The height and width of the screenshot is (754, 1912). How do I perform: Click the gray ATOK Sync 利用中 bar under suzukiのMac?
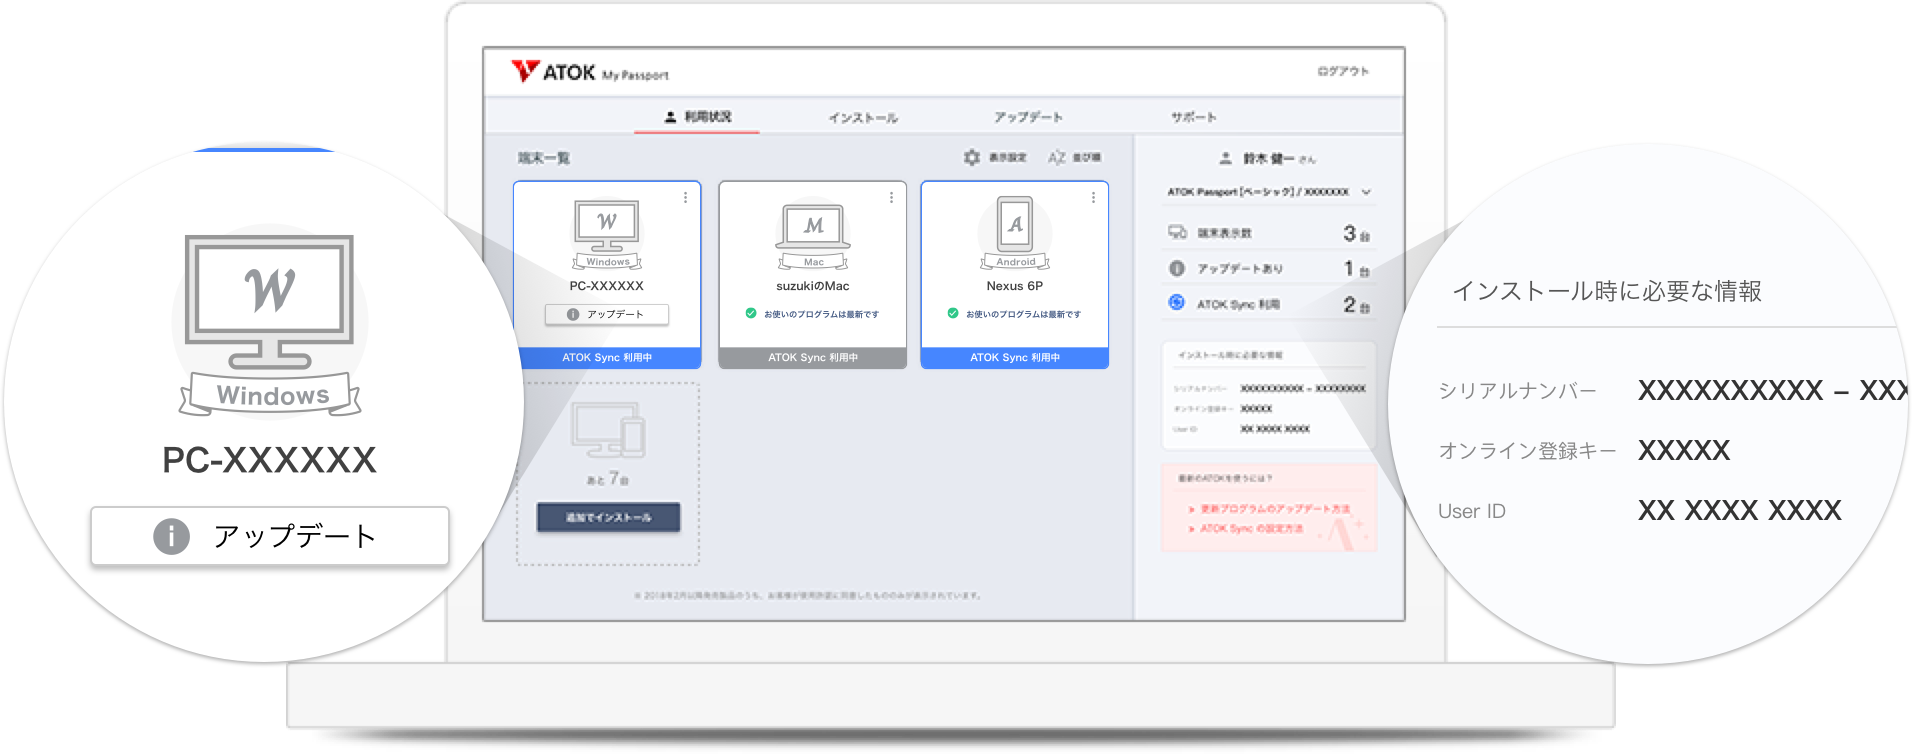[x=813, y=357]
